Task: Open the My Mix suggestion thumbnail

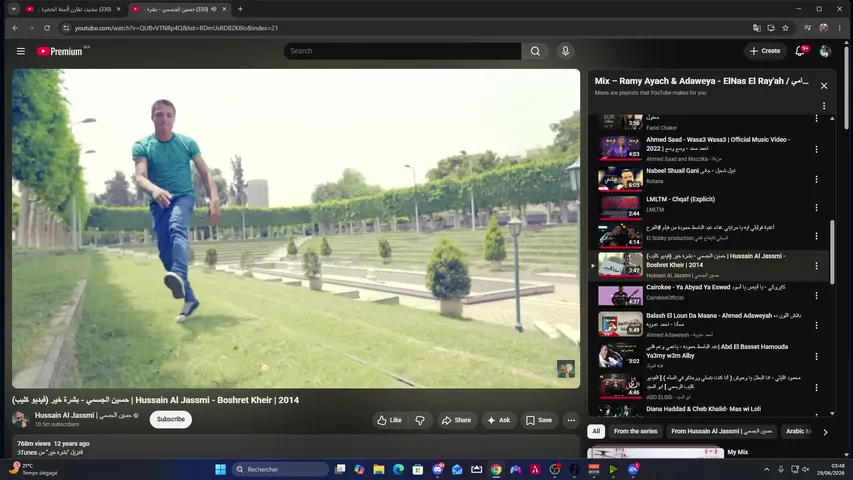Action: (x=656, y=452)
